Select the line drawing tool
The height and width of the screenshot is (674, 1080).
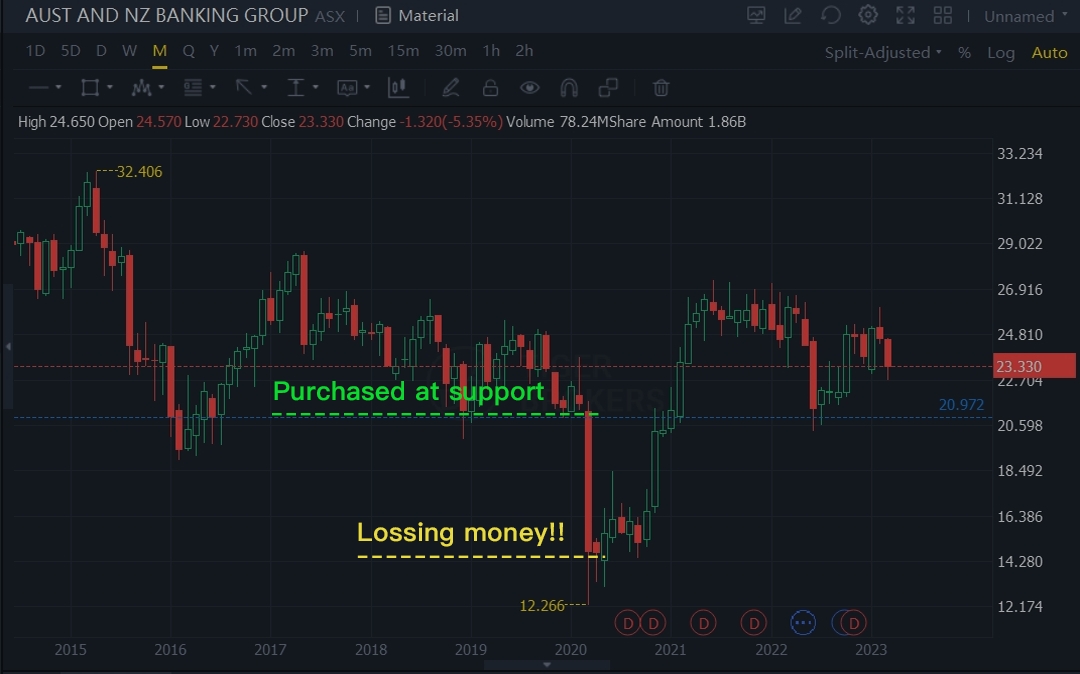pyautogui.click(x=39, y=87)
